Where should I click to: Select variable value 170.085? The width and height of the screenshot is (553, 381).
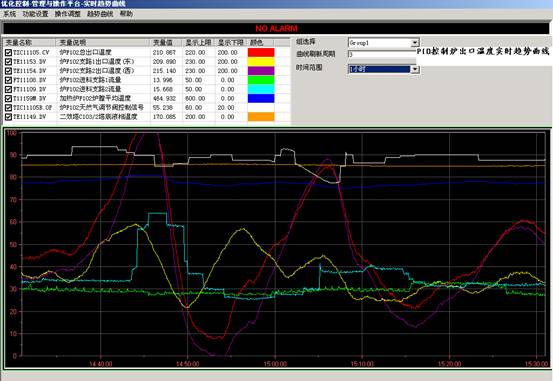164,117
